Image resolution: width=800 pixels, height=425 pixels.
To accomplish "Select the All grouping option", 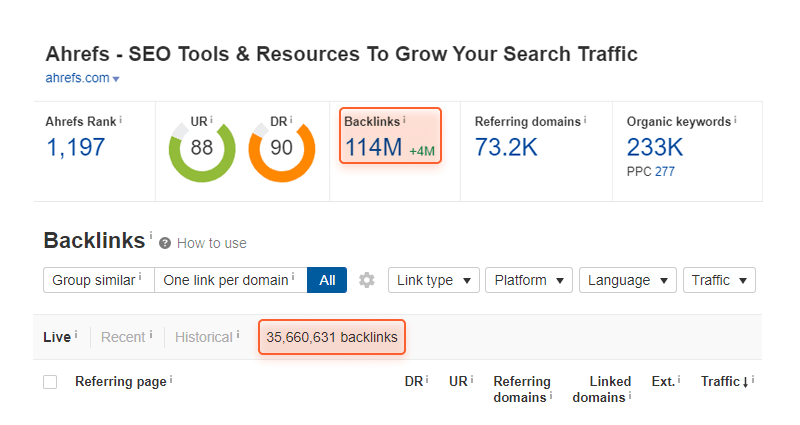I will [327, 280].
